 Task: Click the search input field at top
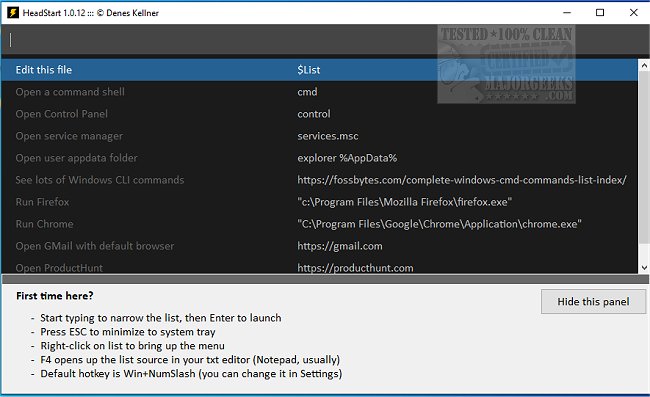tap(319, 40)
